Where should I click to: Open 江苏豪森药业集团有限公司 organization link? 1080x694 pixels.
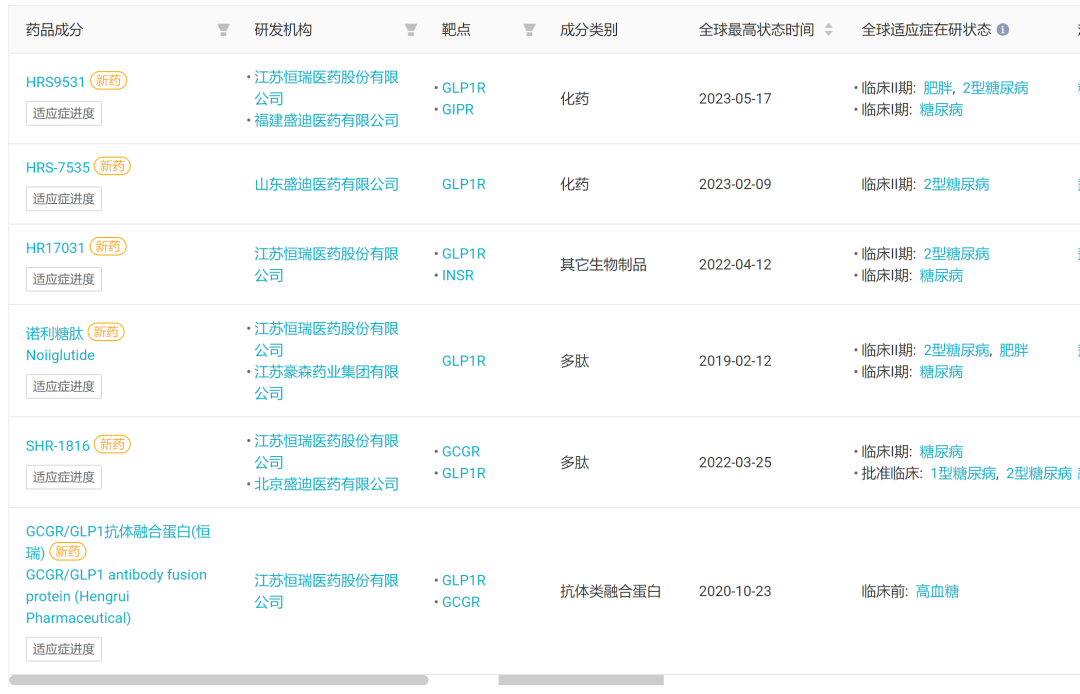tap(326, 383)
